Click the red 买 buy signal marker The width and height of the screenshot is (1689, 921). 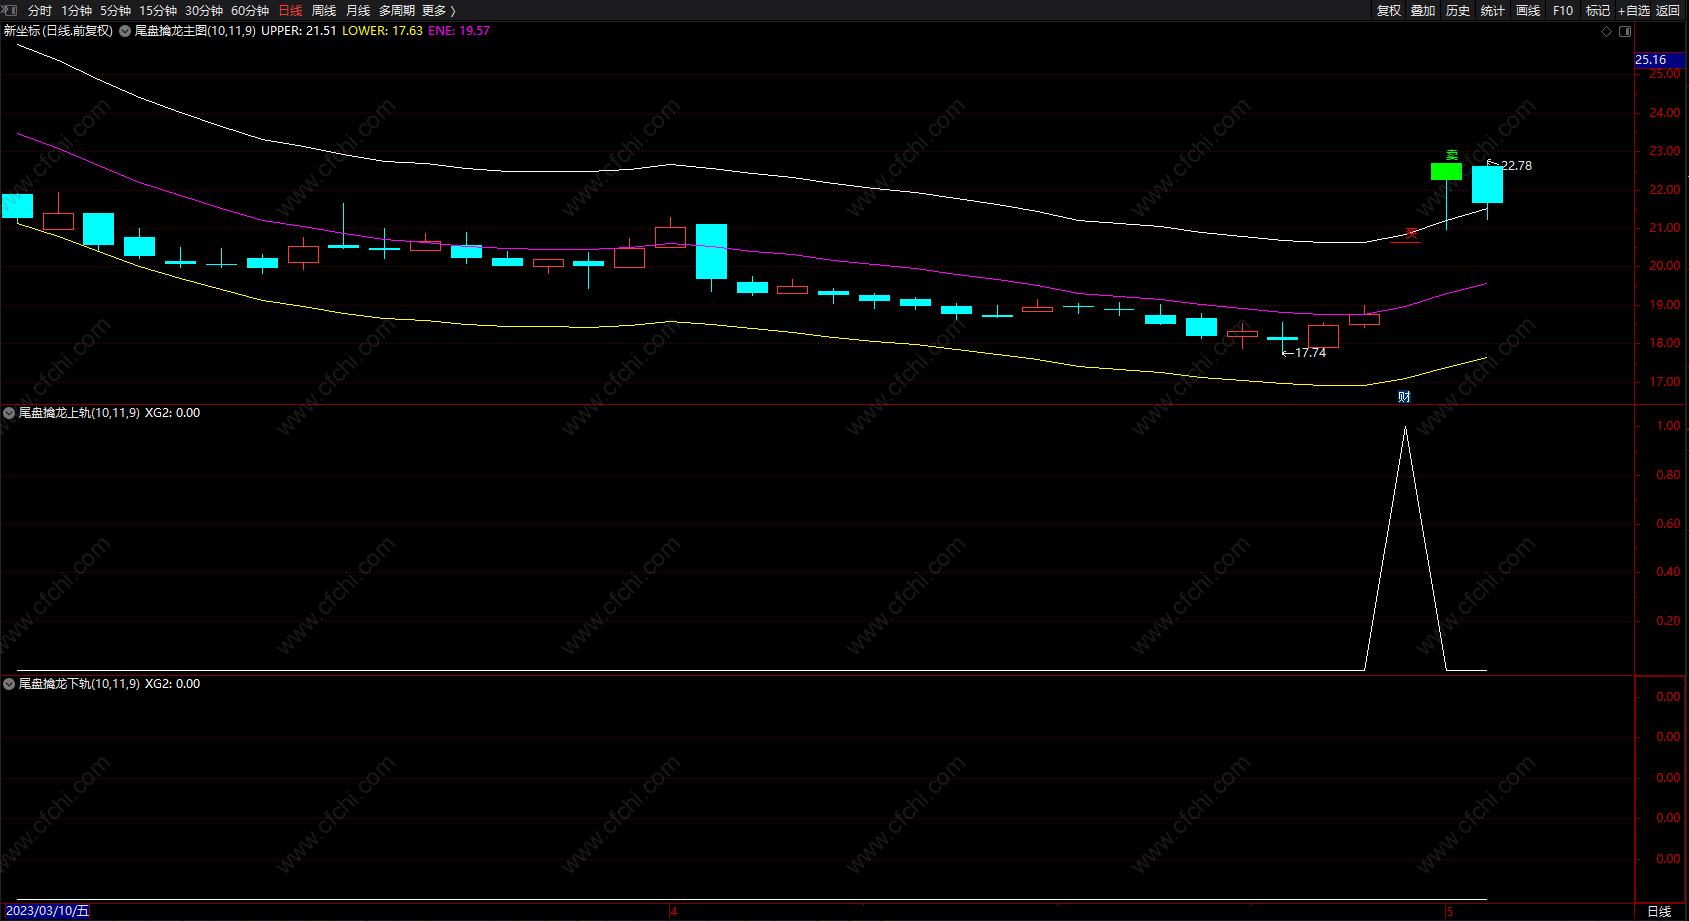[x=1411, y=234]
